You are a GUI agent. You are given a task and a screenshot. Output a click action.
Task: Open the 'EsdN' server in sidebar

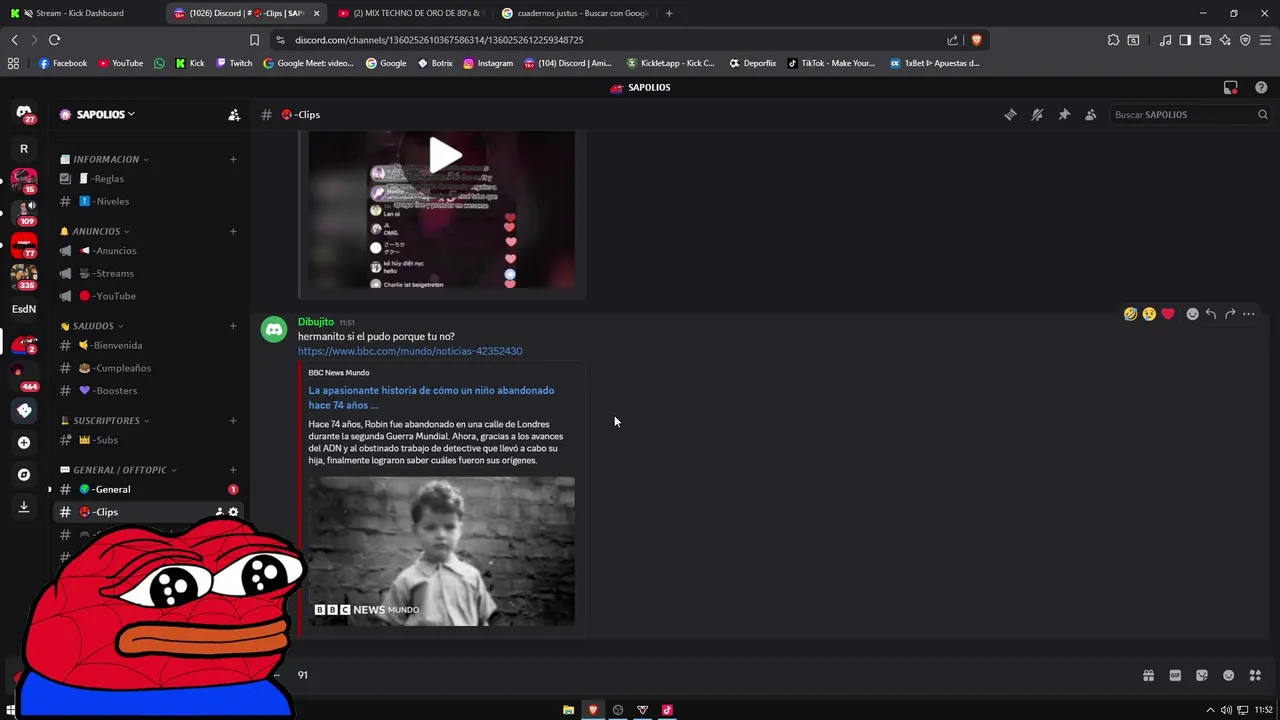pos(24,309)
